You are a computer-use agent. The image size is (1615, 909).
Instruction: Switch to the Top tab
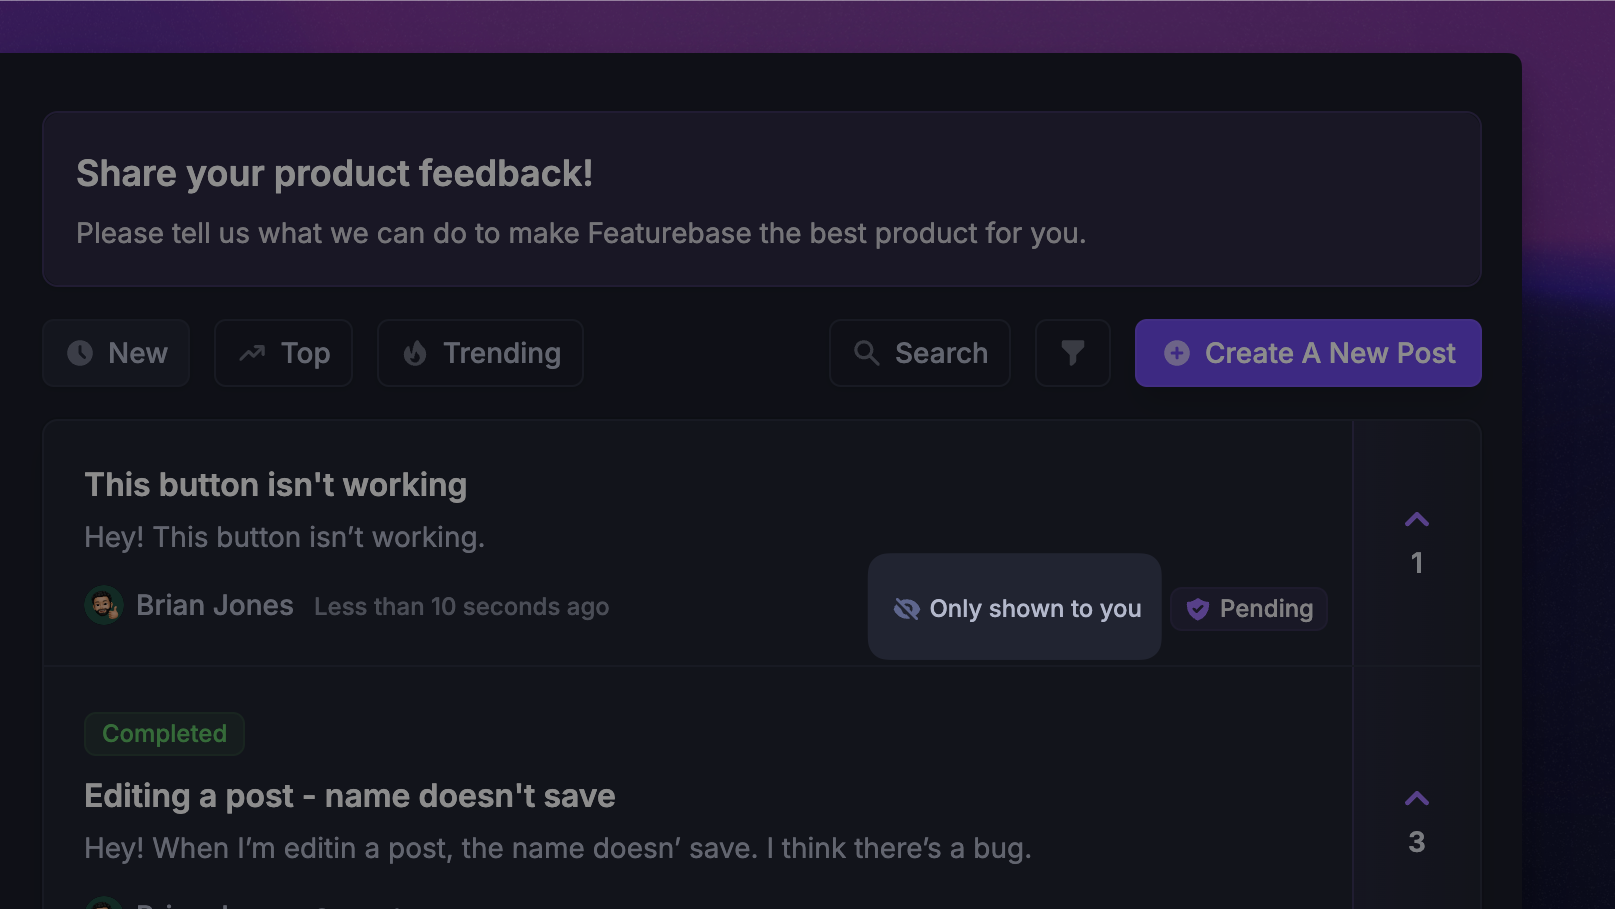[283, 352]
